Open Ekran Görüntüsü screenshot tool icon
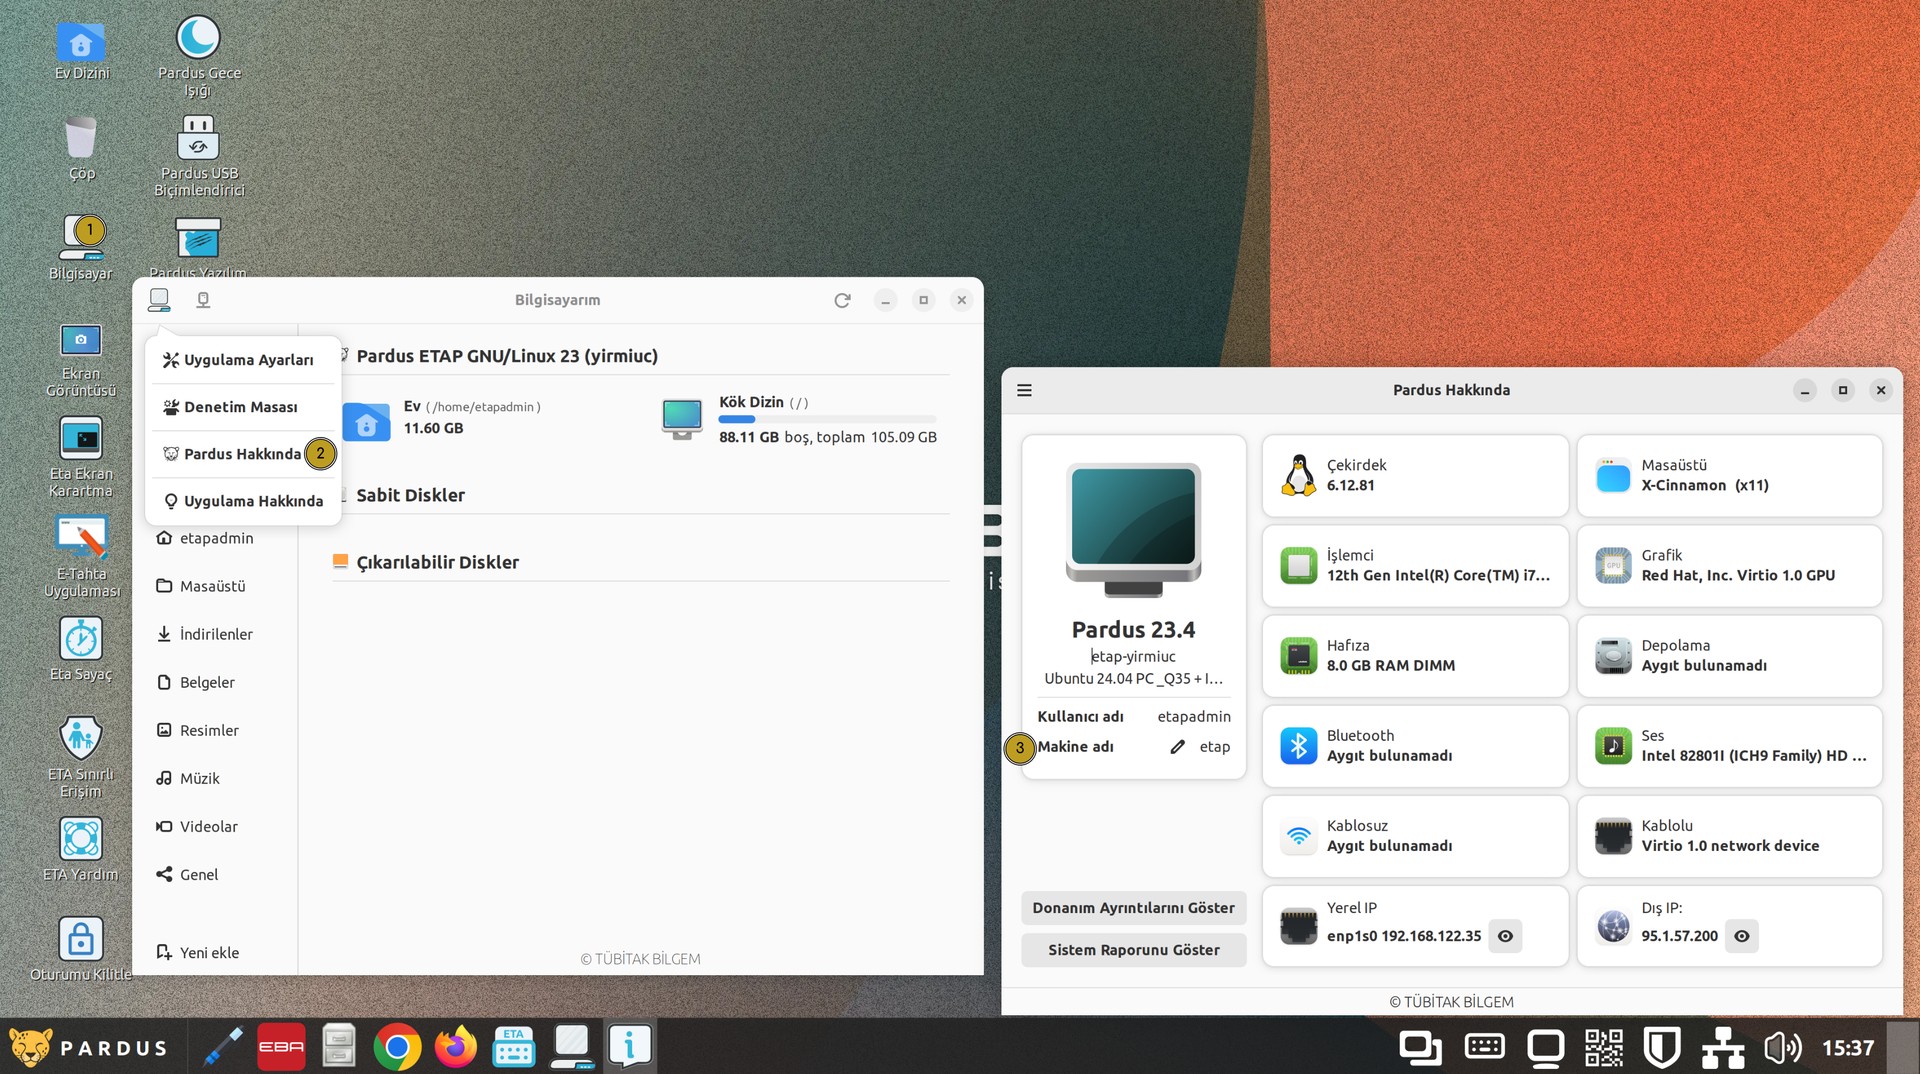 tap(81, 359)
